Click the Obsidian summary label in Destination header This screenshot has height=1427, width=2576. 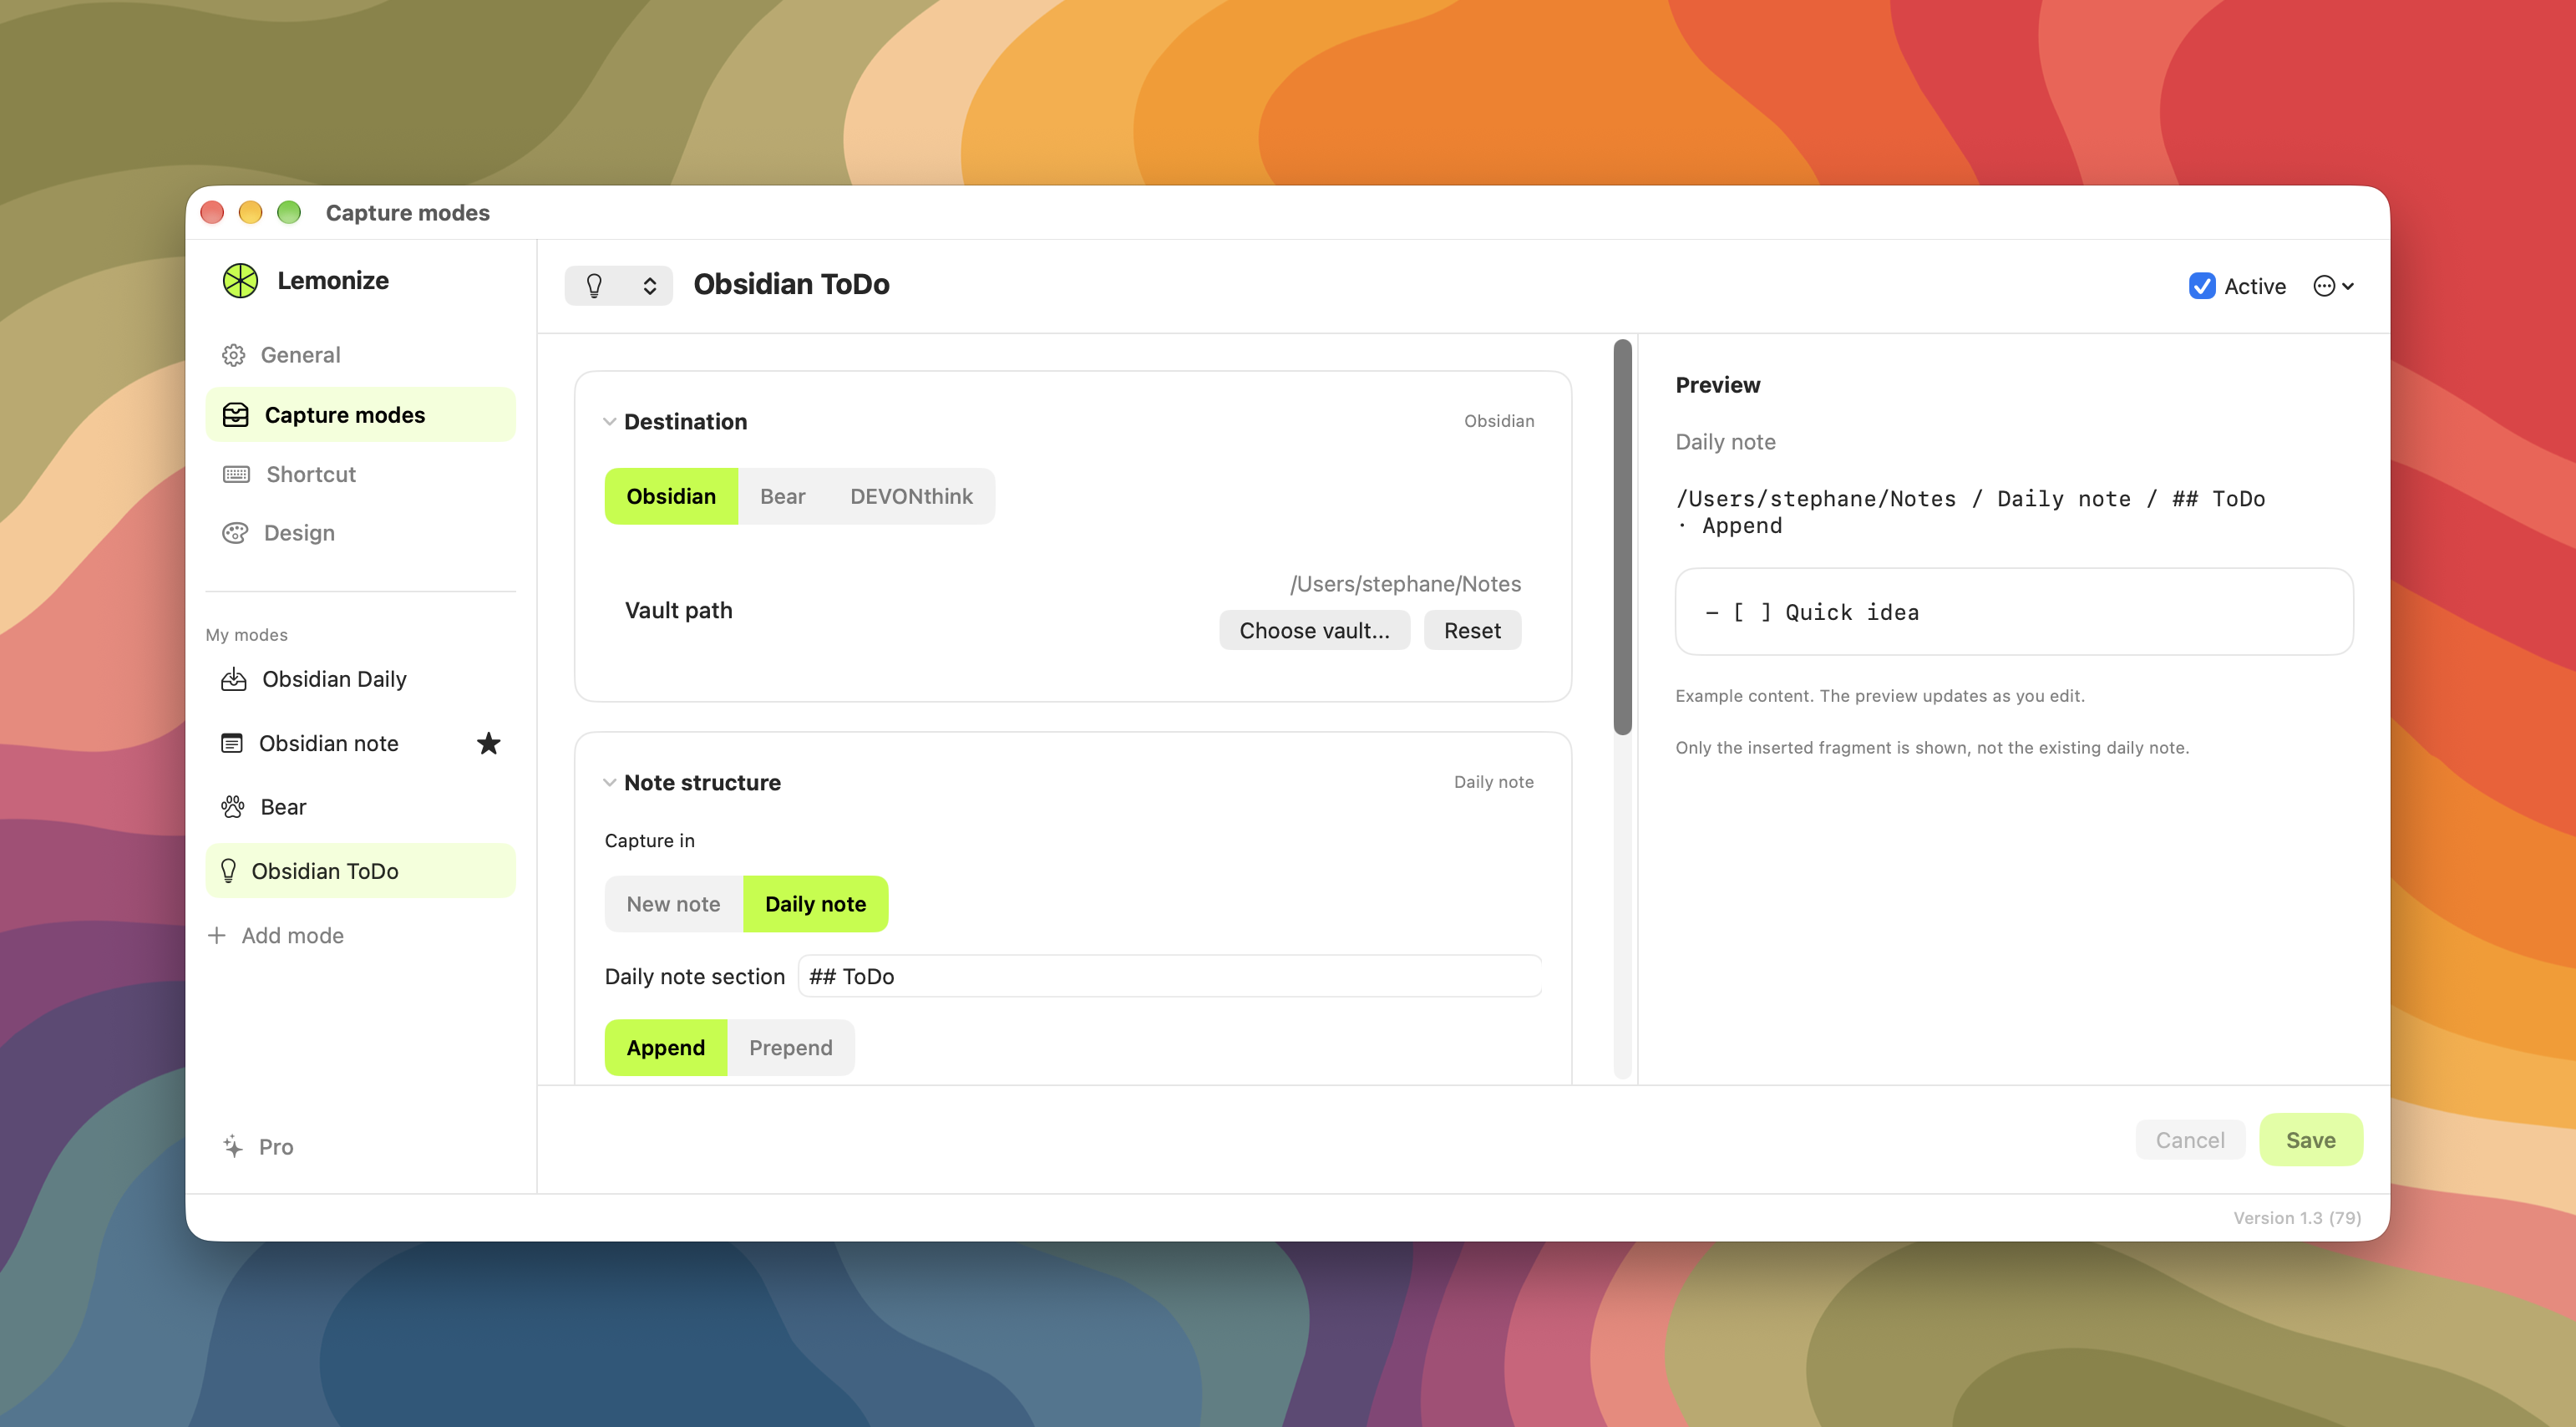pos(1499,421)
